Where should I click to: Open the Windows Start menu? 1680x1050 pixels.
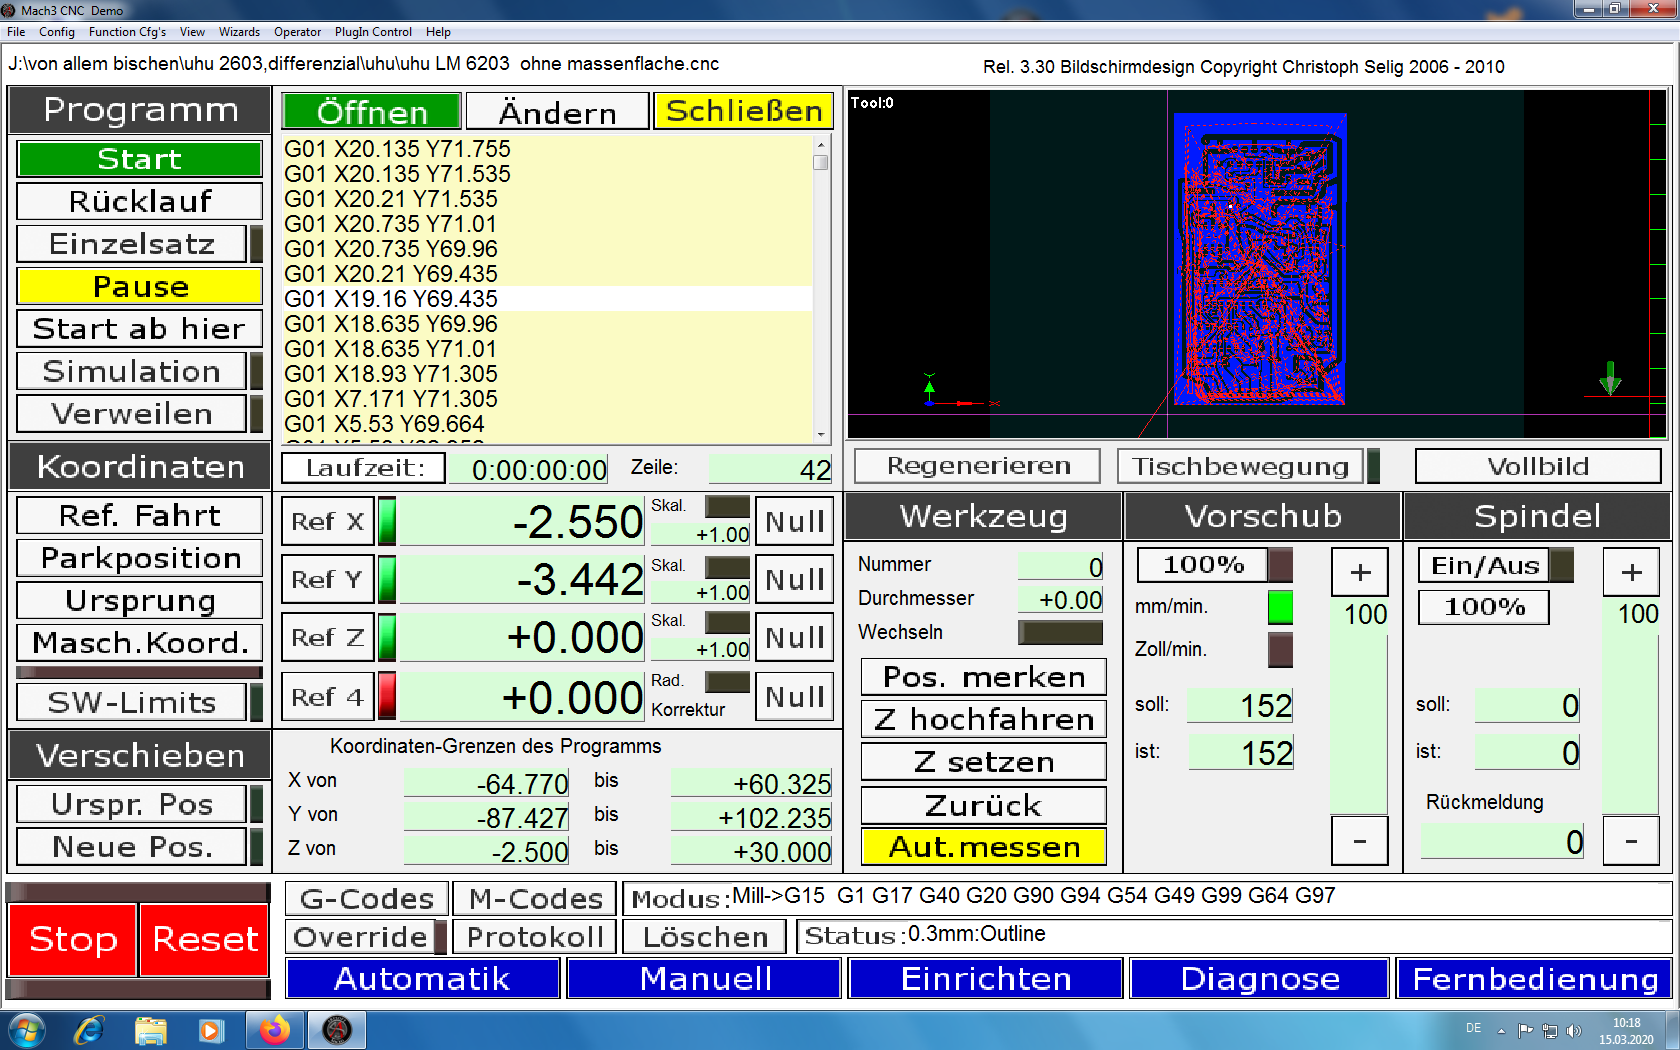tap(26, 1029)
